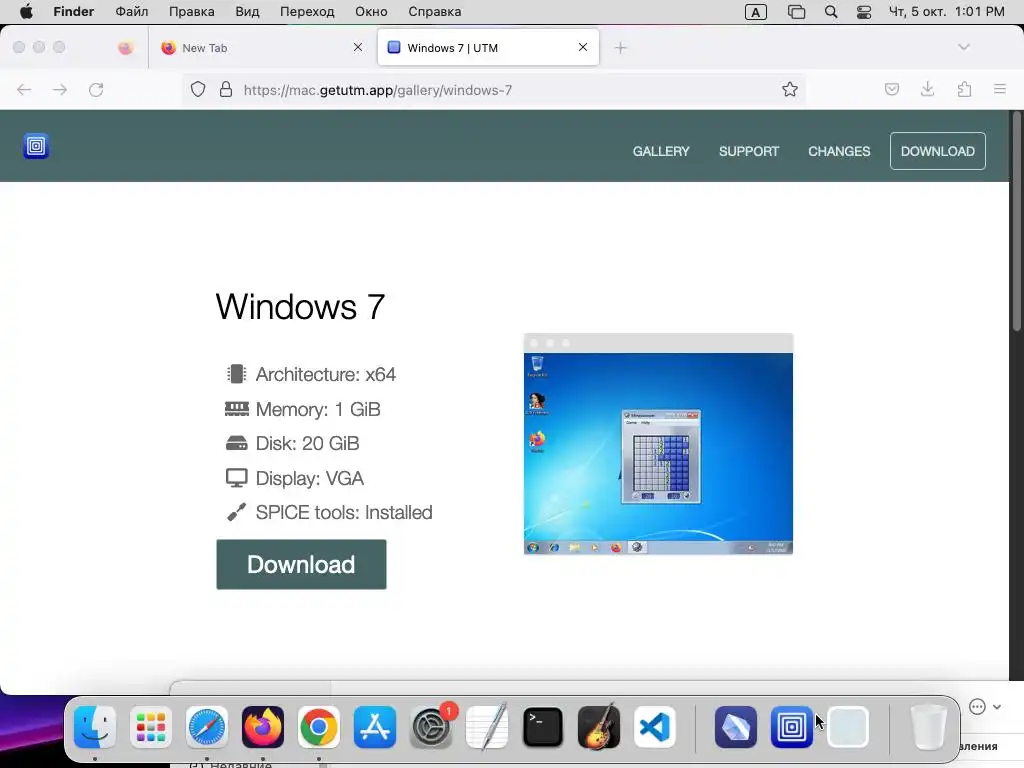Image resolution: width=1024 pixels, height=768 pixels.
Task: Open the Вид menu
Action: click(247, 12)
